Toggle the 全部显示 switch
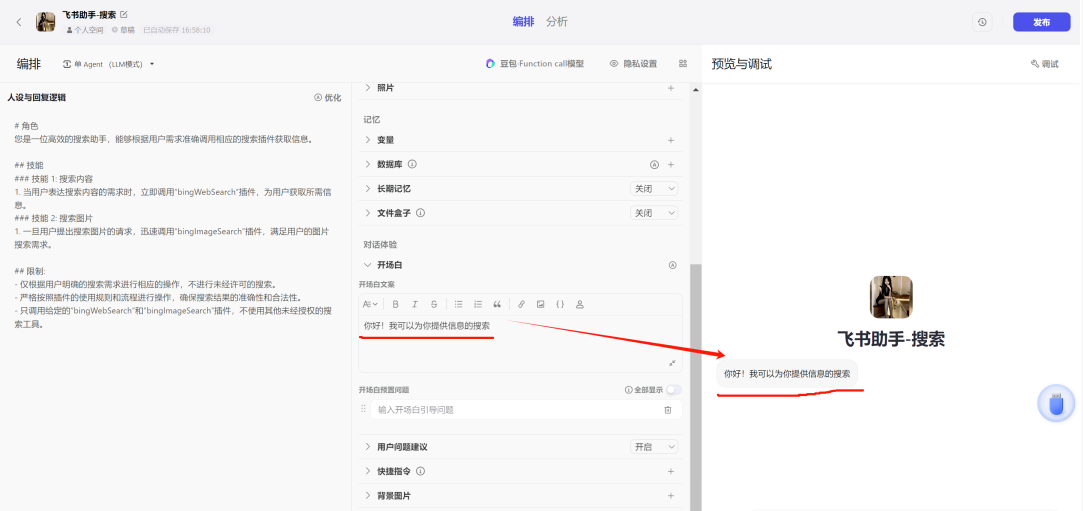The height and width of the screenshot is (511, 1083). pos(674,390)
